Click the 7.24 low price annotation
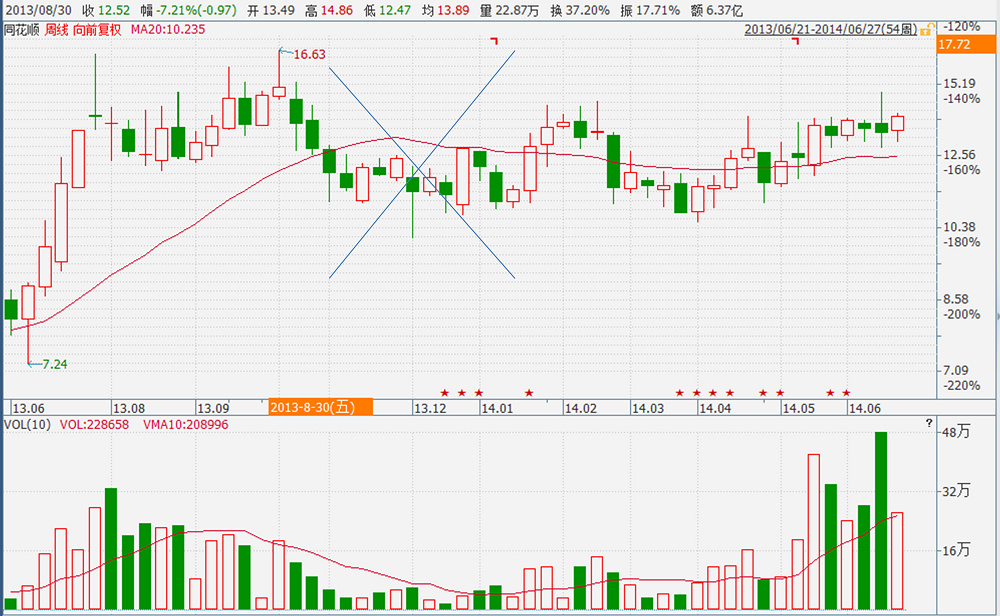 tap(55, 365)
